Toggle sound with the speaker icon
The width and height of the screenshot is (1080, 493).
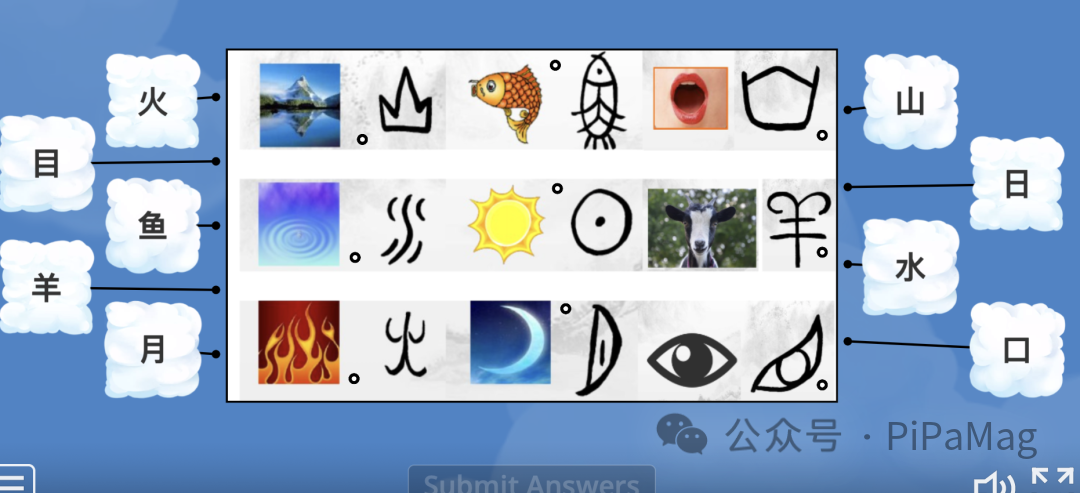pyautogui.click(x=993, y=483)
